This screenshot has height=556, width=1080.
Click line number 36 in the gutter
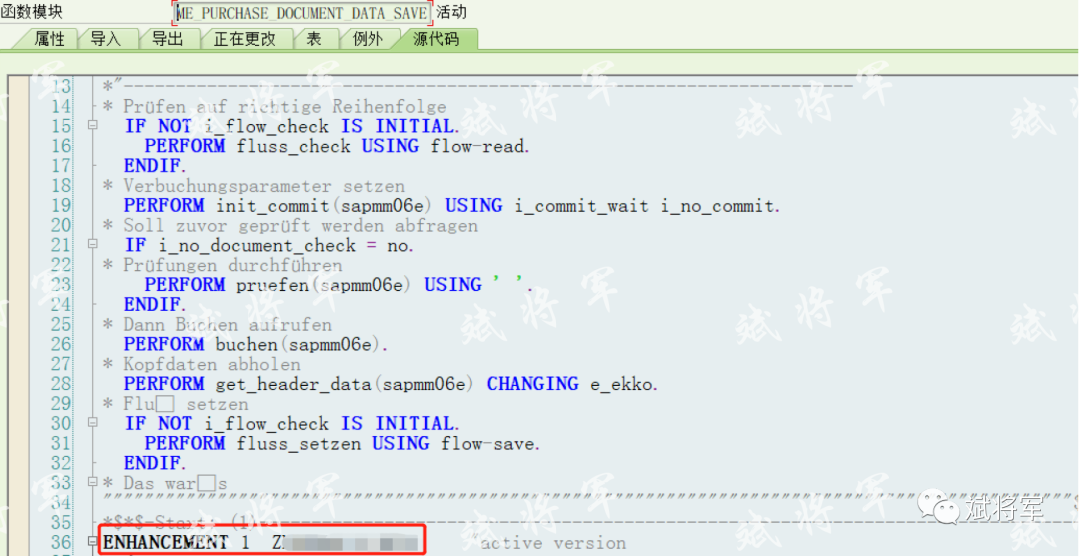pyautogui.click(x=61, y=544)
